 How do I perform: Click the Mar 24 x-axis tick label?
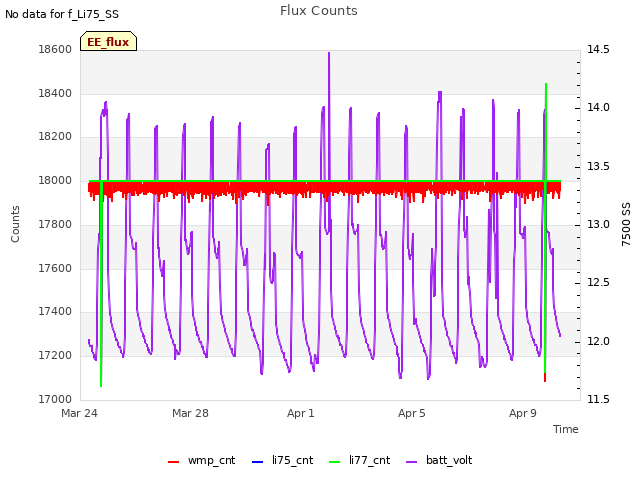tap(80, 413)
